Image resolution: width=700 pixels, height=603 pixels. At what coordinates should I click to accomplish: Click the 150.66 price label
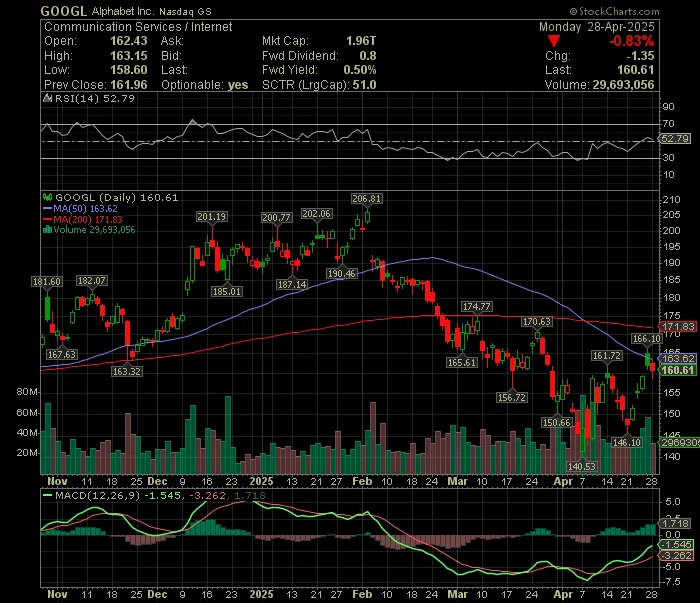coord(557,422)
